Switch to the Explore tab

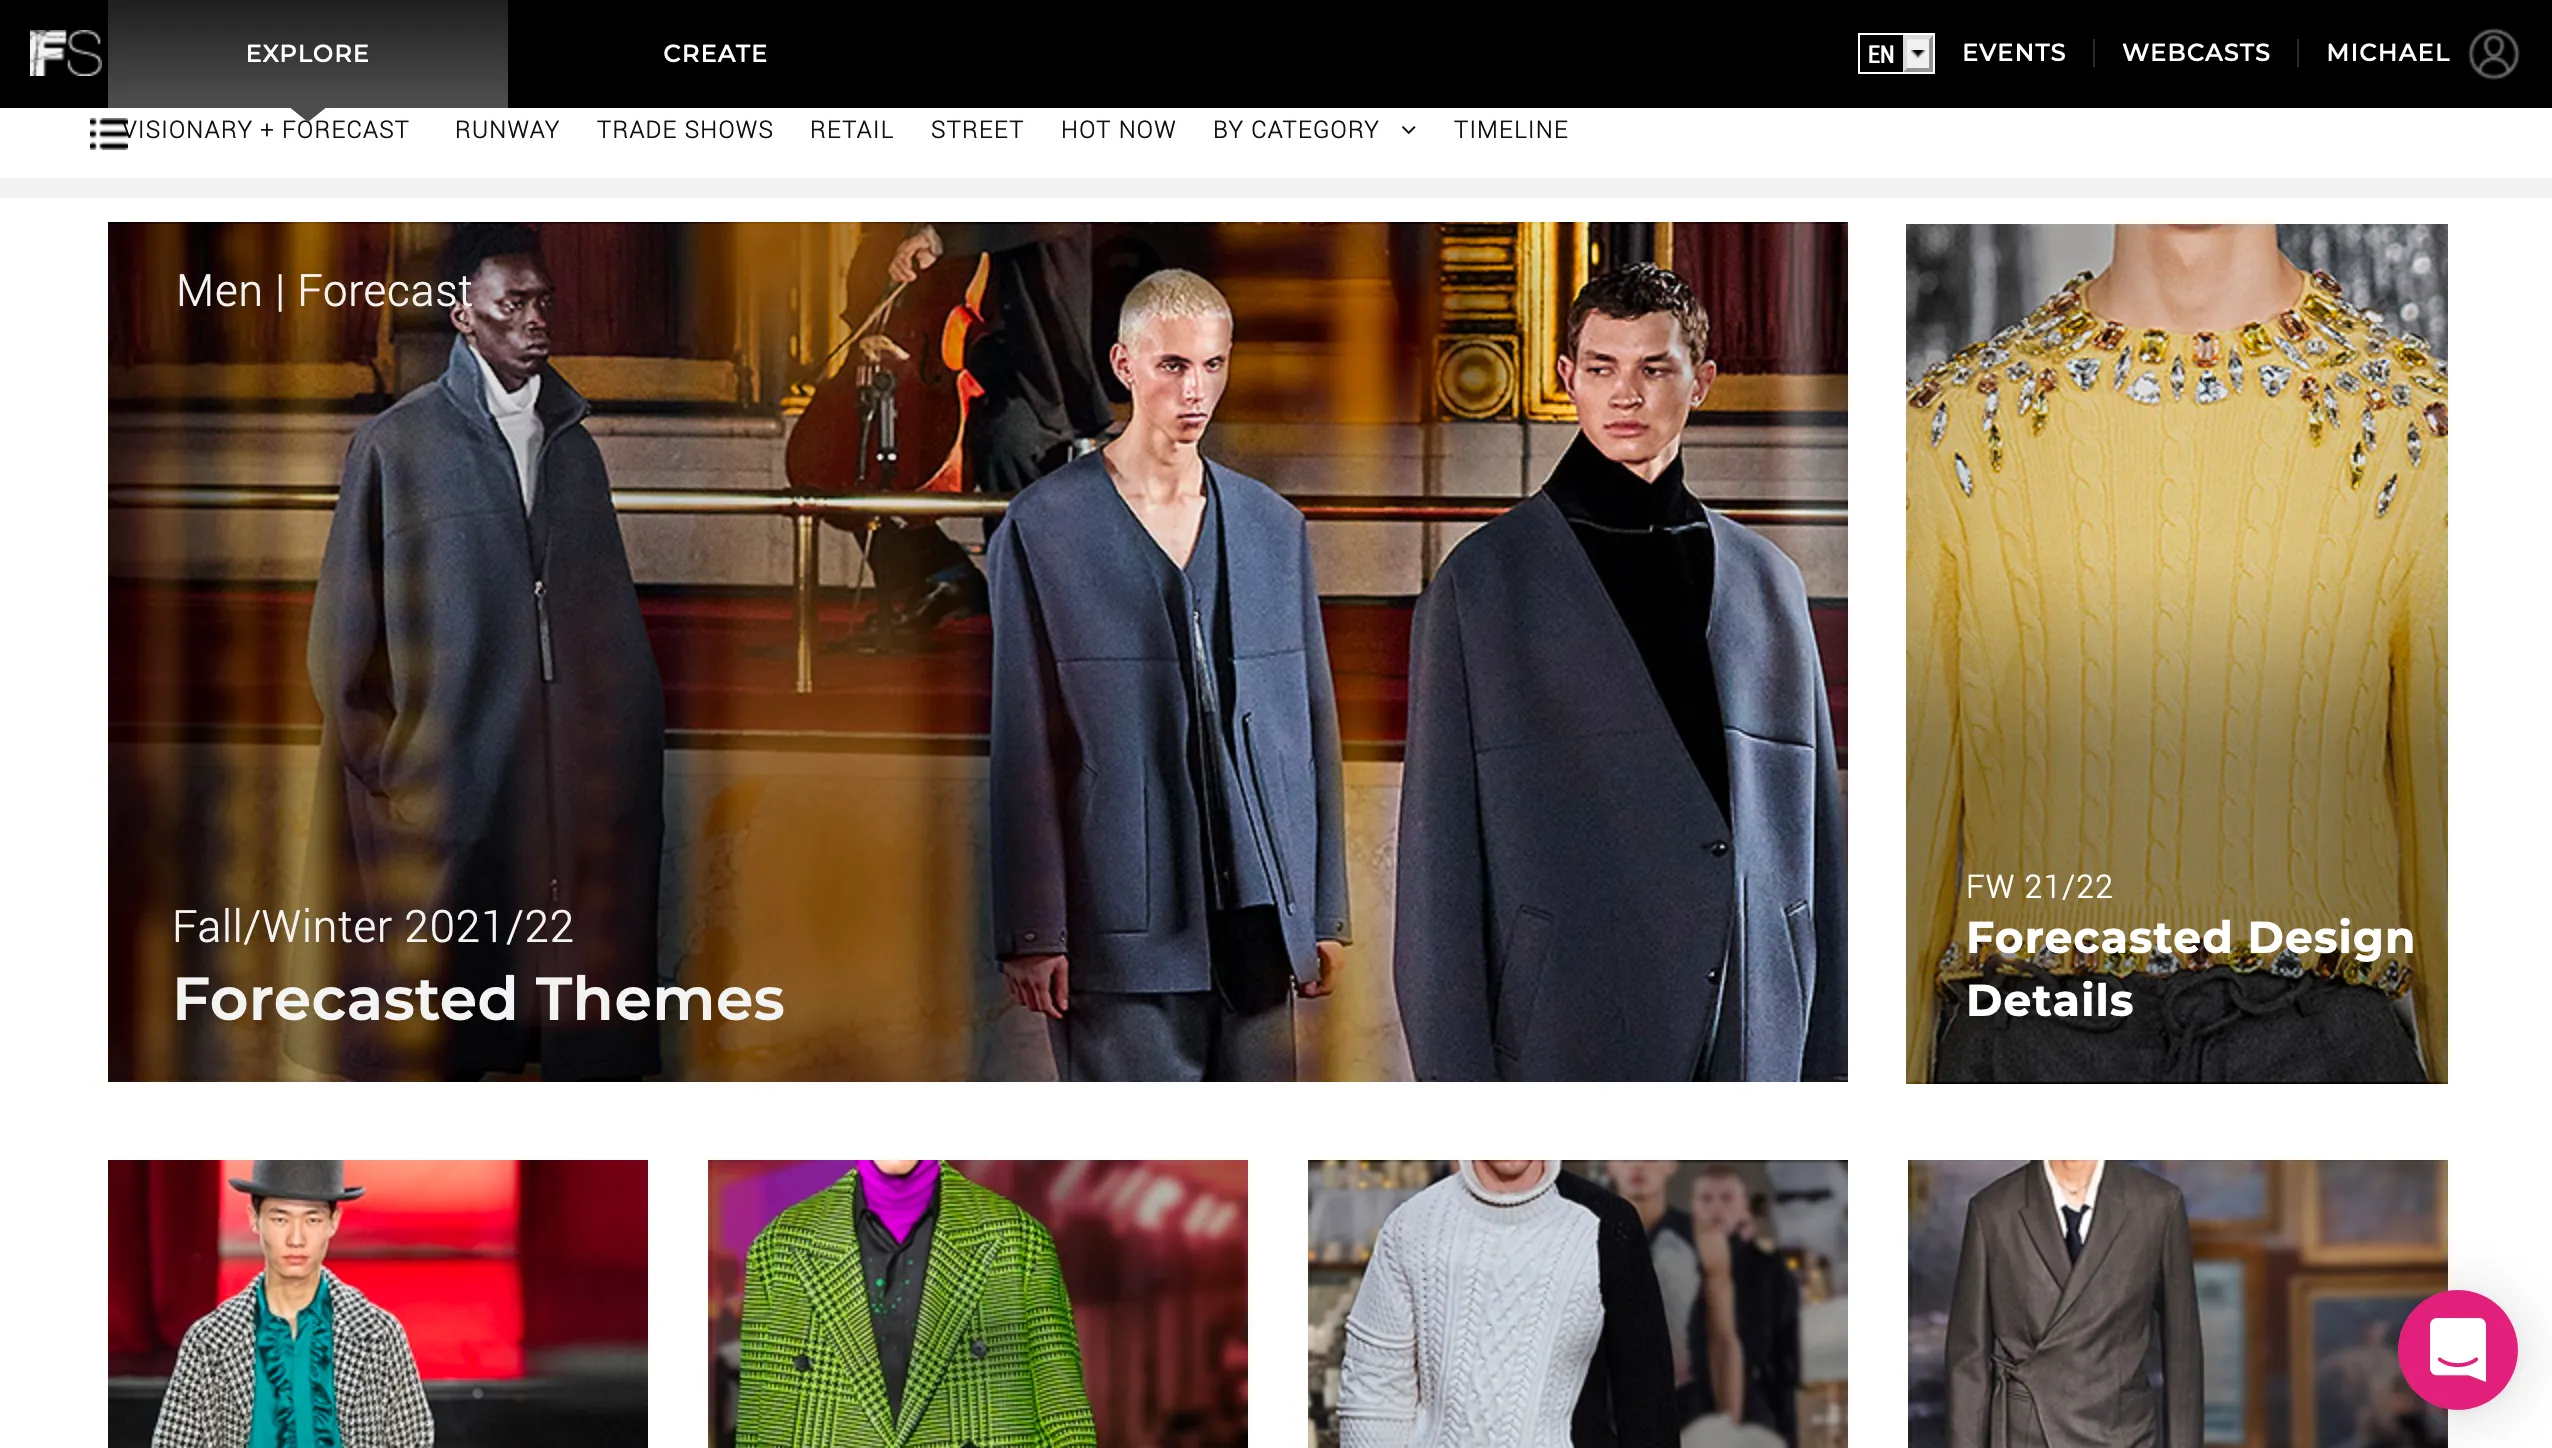[x=307, y=53]
